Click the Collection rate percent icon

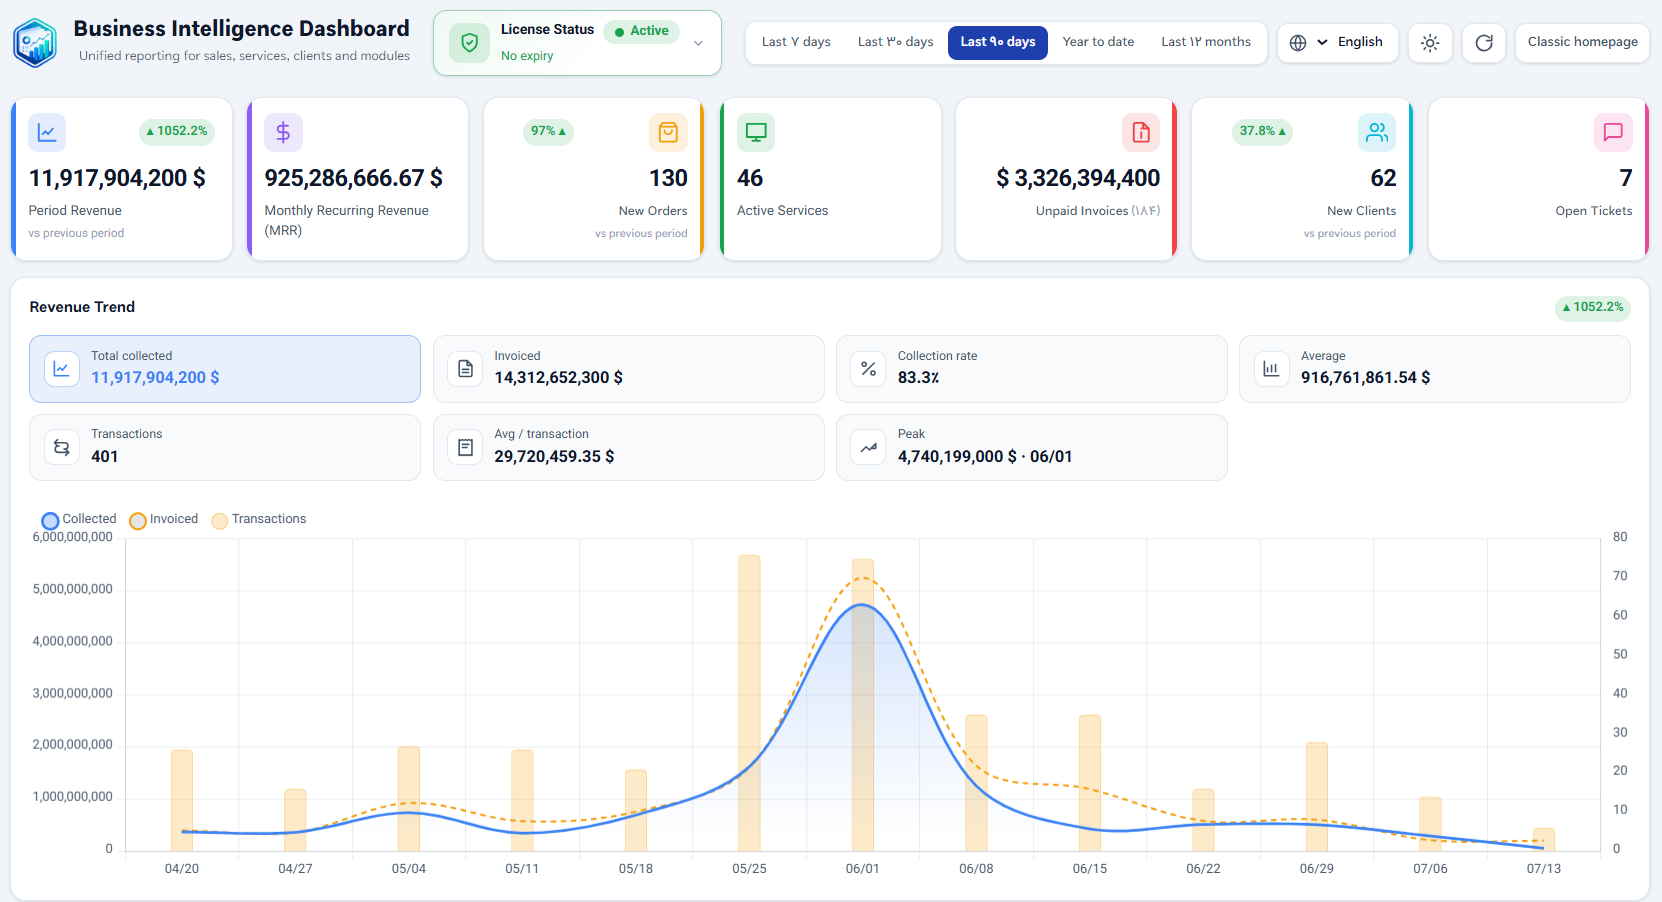(x=868, y=369)
